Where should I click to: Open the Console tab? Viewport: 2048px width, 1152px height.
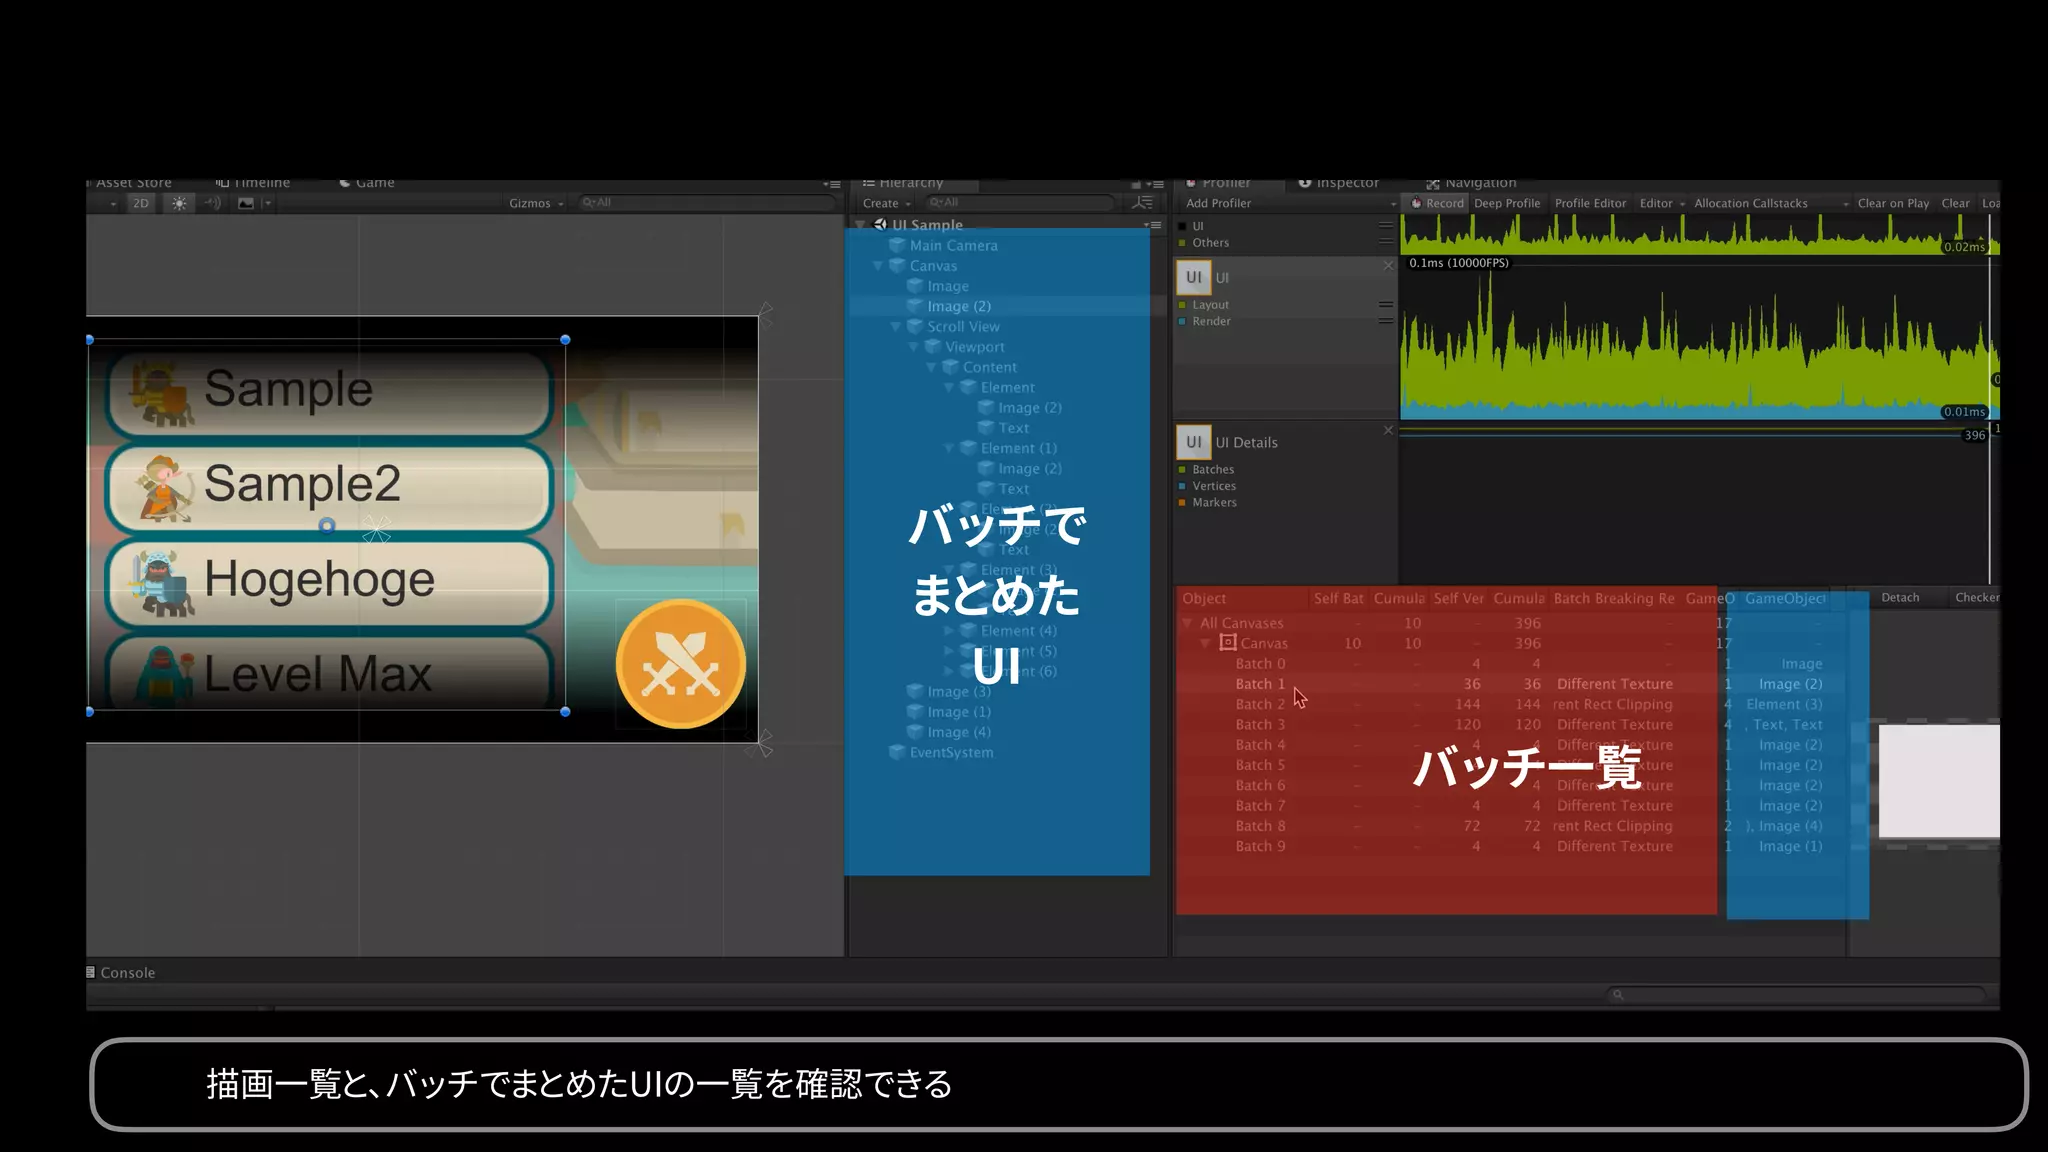tap(121, 973)
